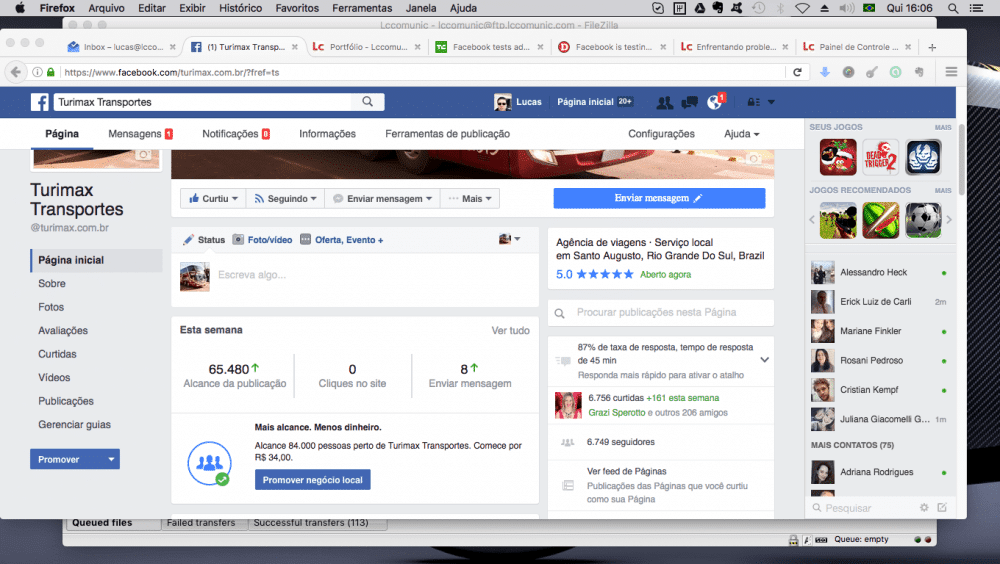Open the Mais dropdown button
The width and height of the screenshot is (1000, 564).
[470, 198]
